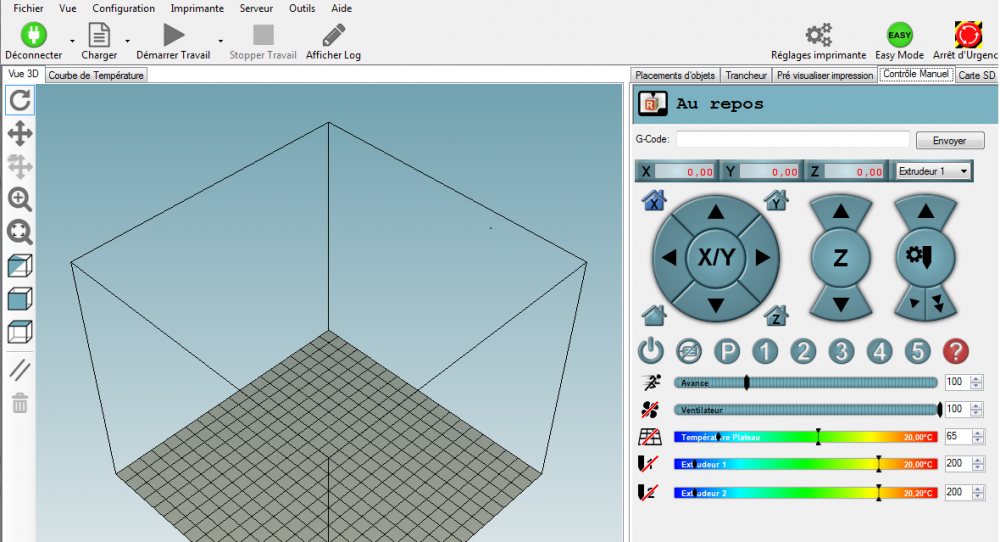Open Extrudeur 1 selection dropdown
The width and height of the screenshot is (1000, 542).
(x=933, y=171)
